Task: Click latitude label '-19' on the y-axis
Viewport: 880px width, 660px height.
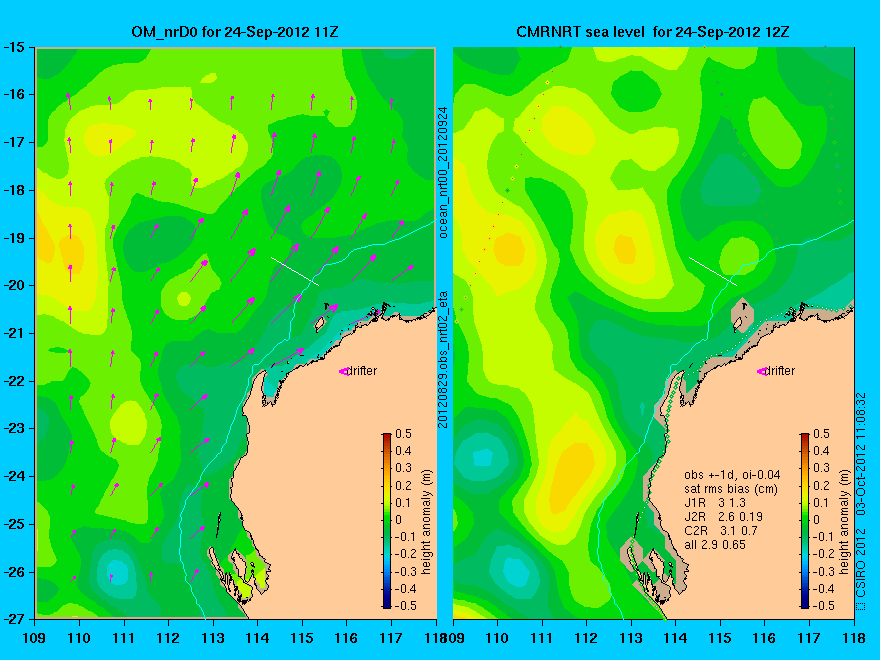Action: (13, 238)
